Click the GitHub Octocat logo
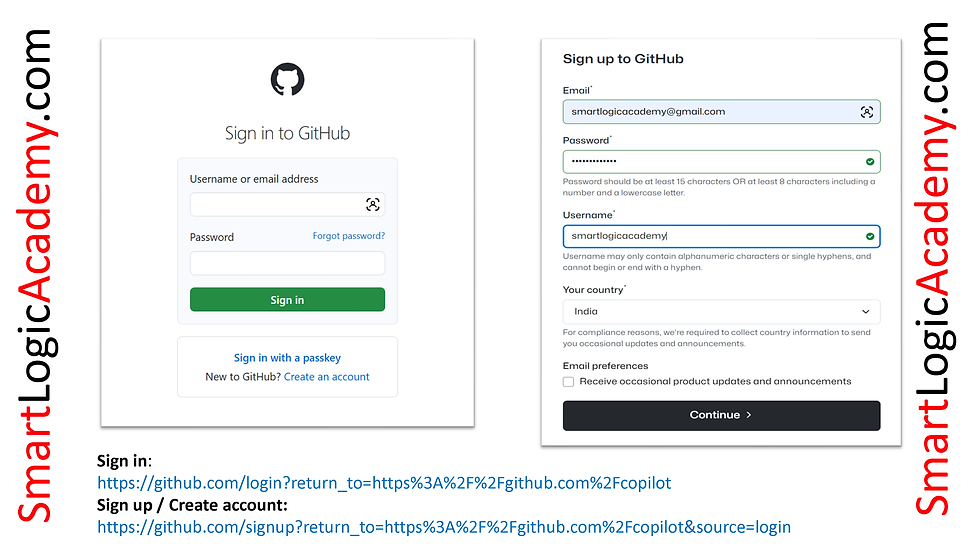980x551 pixels. click(x=288, y=79)
